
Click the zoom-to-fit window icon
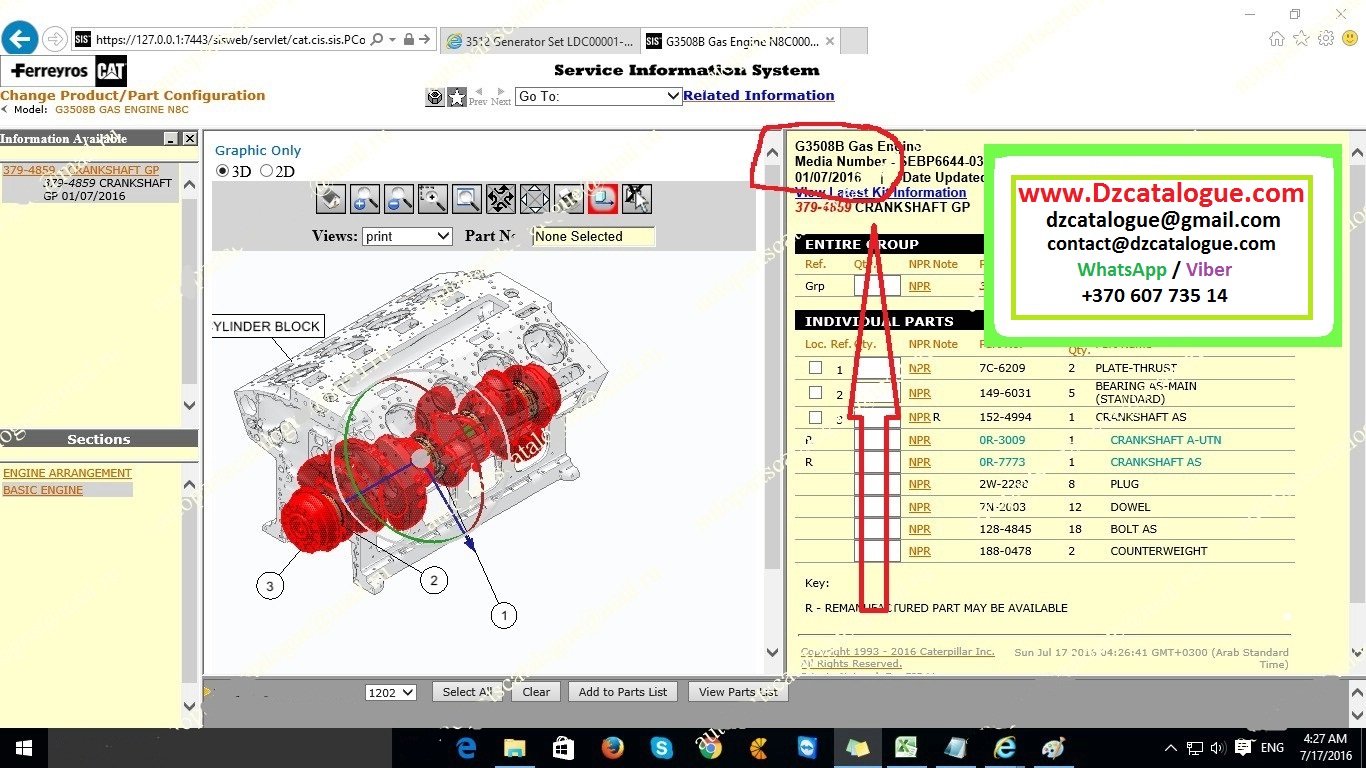coord(466,198)
